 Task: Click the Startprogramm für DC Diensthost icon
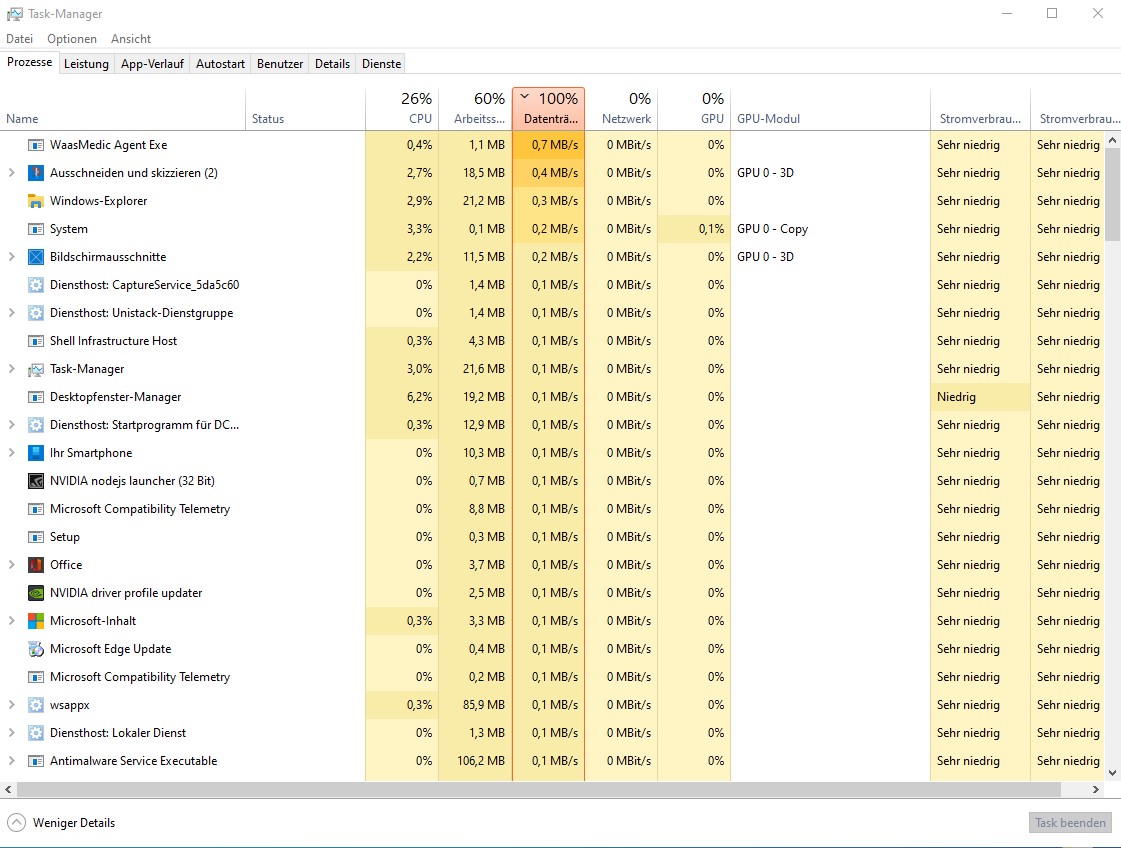tap(36, 425)
